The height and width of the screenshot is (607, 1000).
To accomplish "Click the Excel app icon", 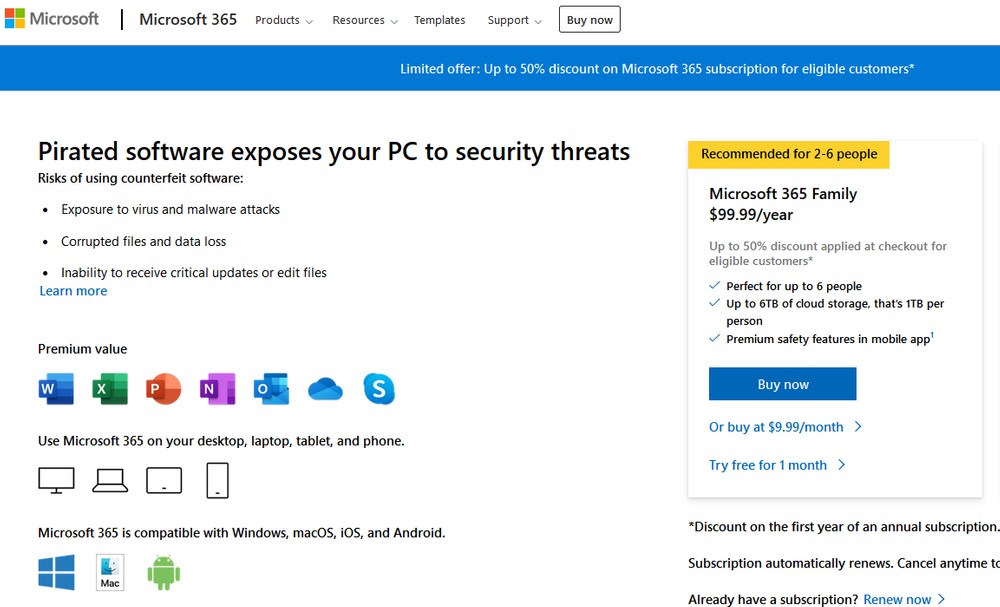I will pyautogui.click(x=110, y=388).
